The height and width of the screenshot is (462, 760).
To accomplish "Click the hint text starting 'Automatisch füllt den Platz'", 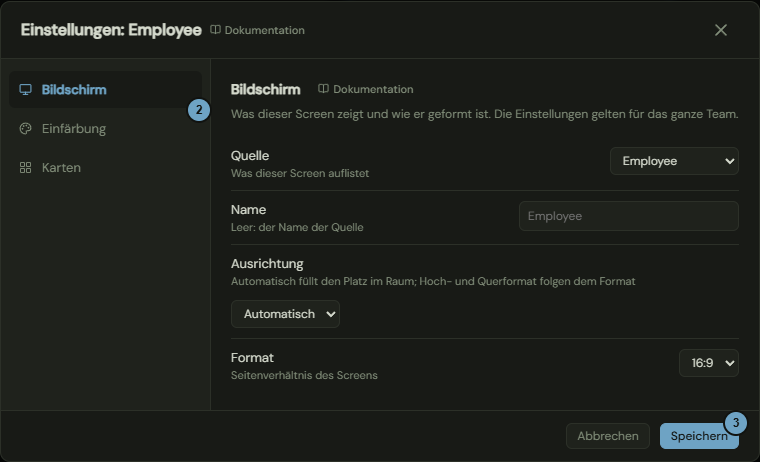I will point(433,281).
